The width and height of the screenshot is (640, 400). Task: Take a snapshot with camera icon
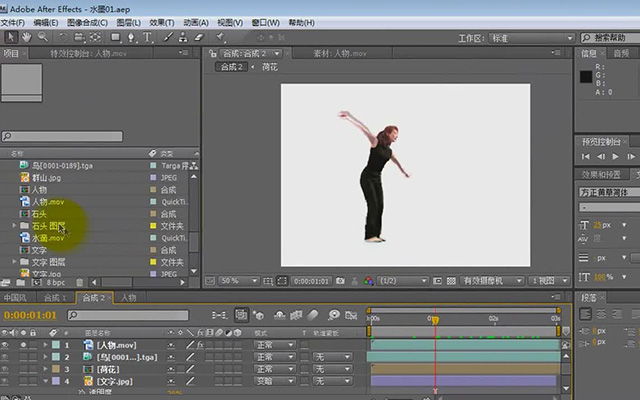340,281
